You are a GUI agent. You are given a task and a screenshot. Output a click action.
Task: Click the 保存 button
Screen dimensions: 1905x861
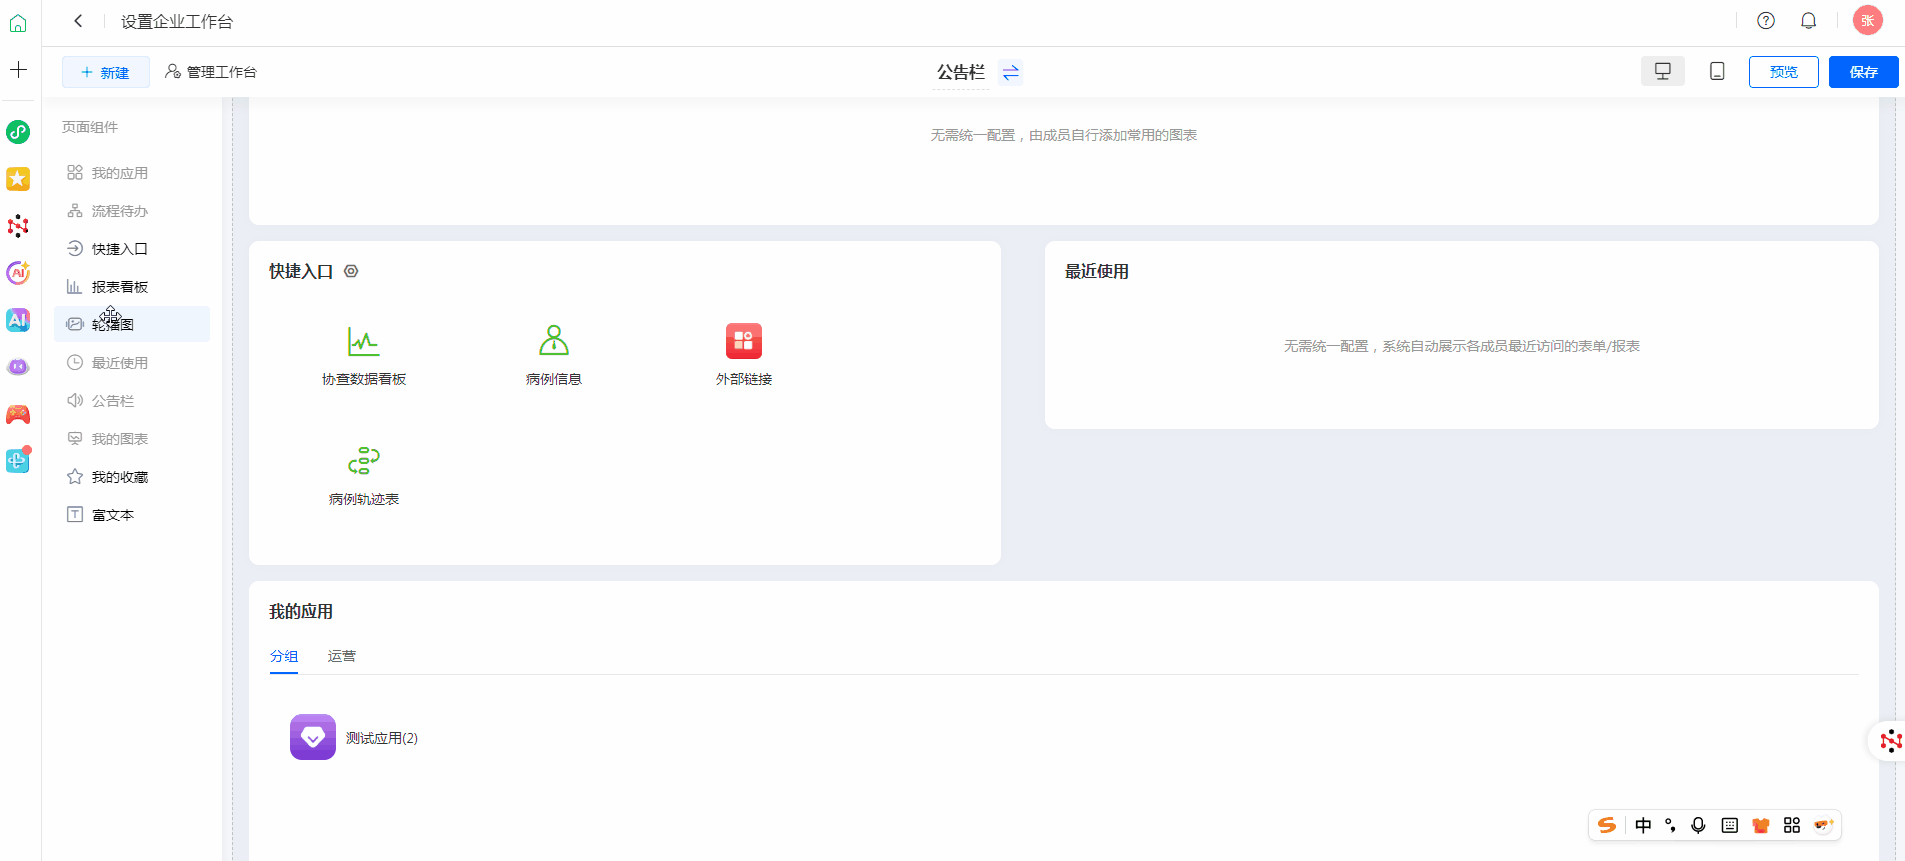coord(1863,72)
